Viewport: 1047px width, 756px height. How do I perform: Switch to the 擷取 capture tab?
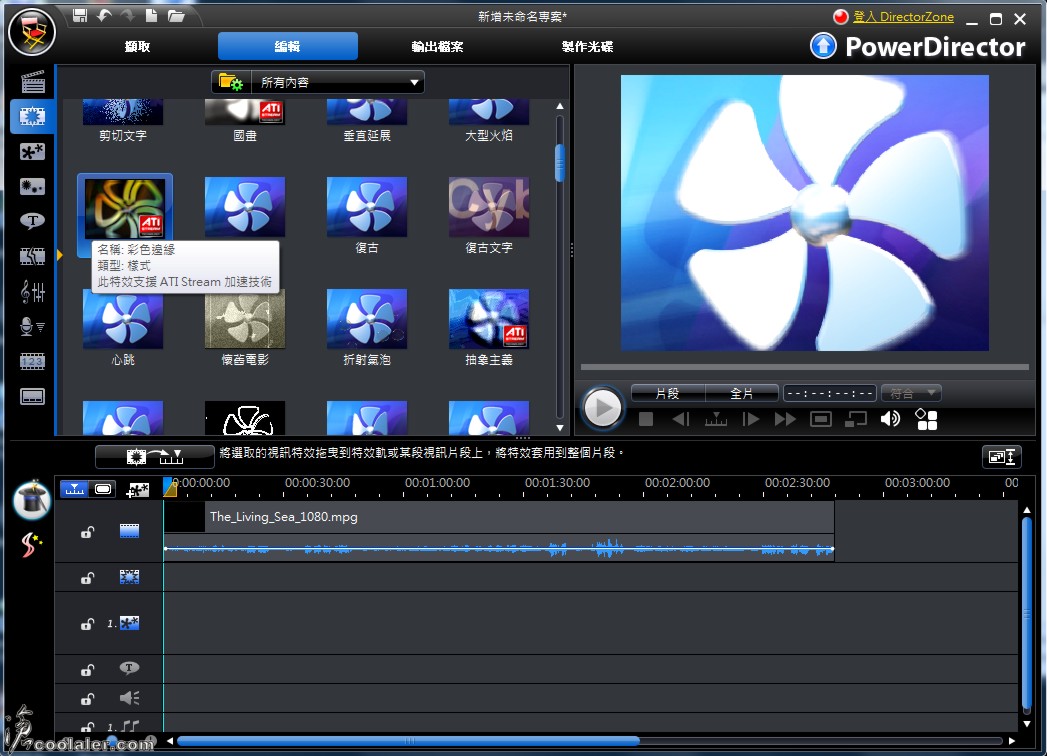click(x=138, y=46)
